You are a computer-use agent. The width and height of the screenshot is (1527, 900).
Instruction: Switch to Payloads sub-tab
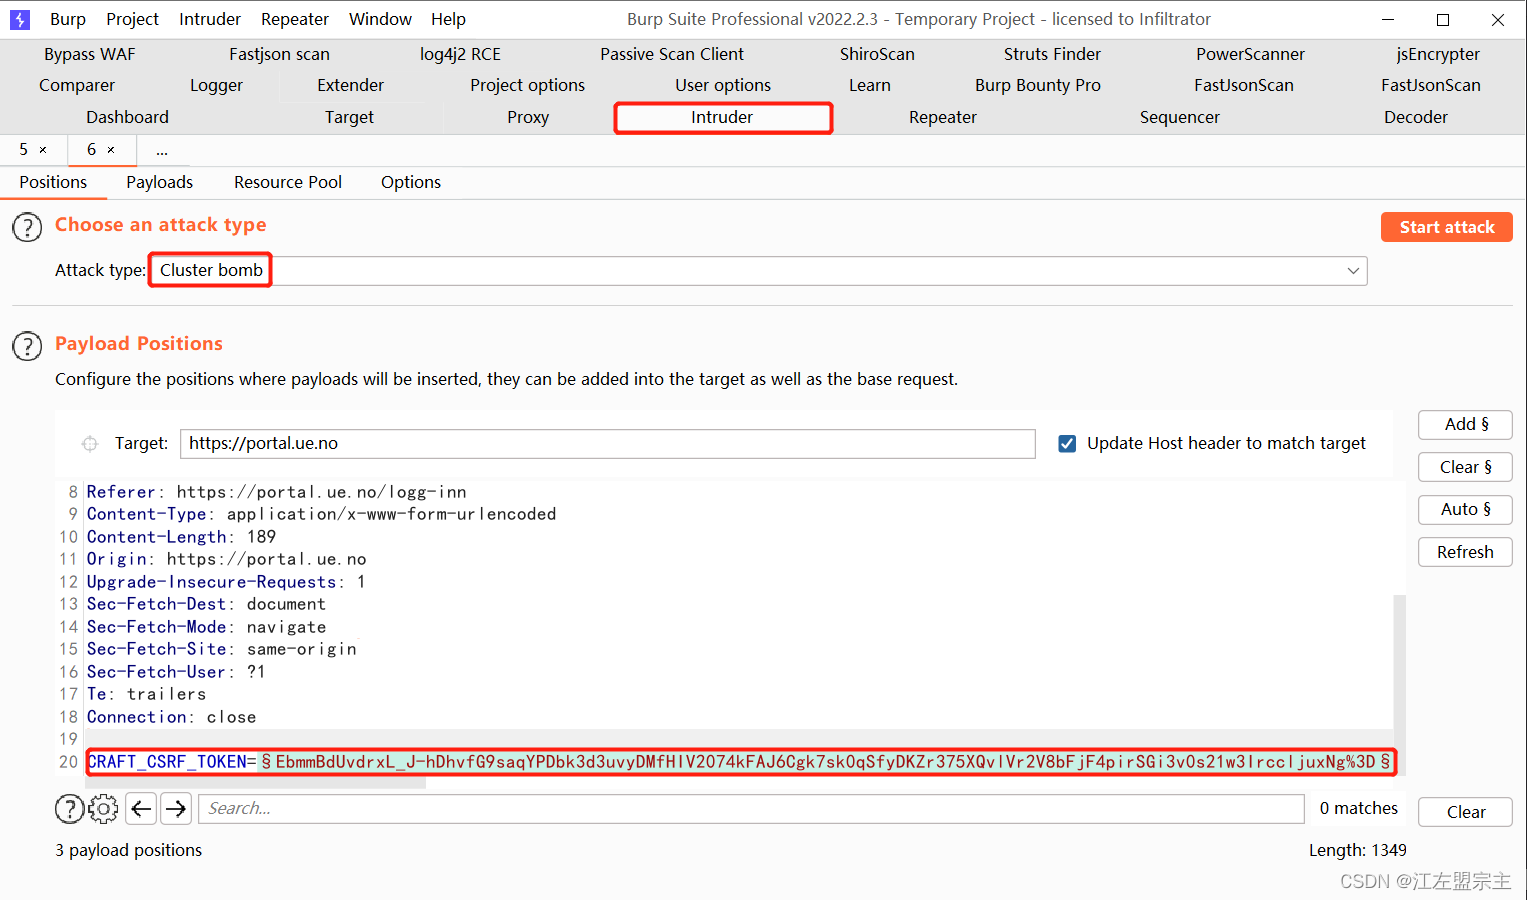coord(159,182)
